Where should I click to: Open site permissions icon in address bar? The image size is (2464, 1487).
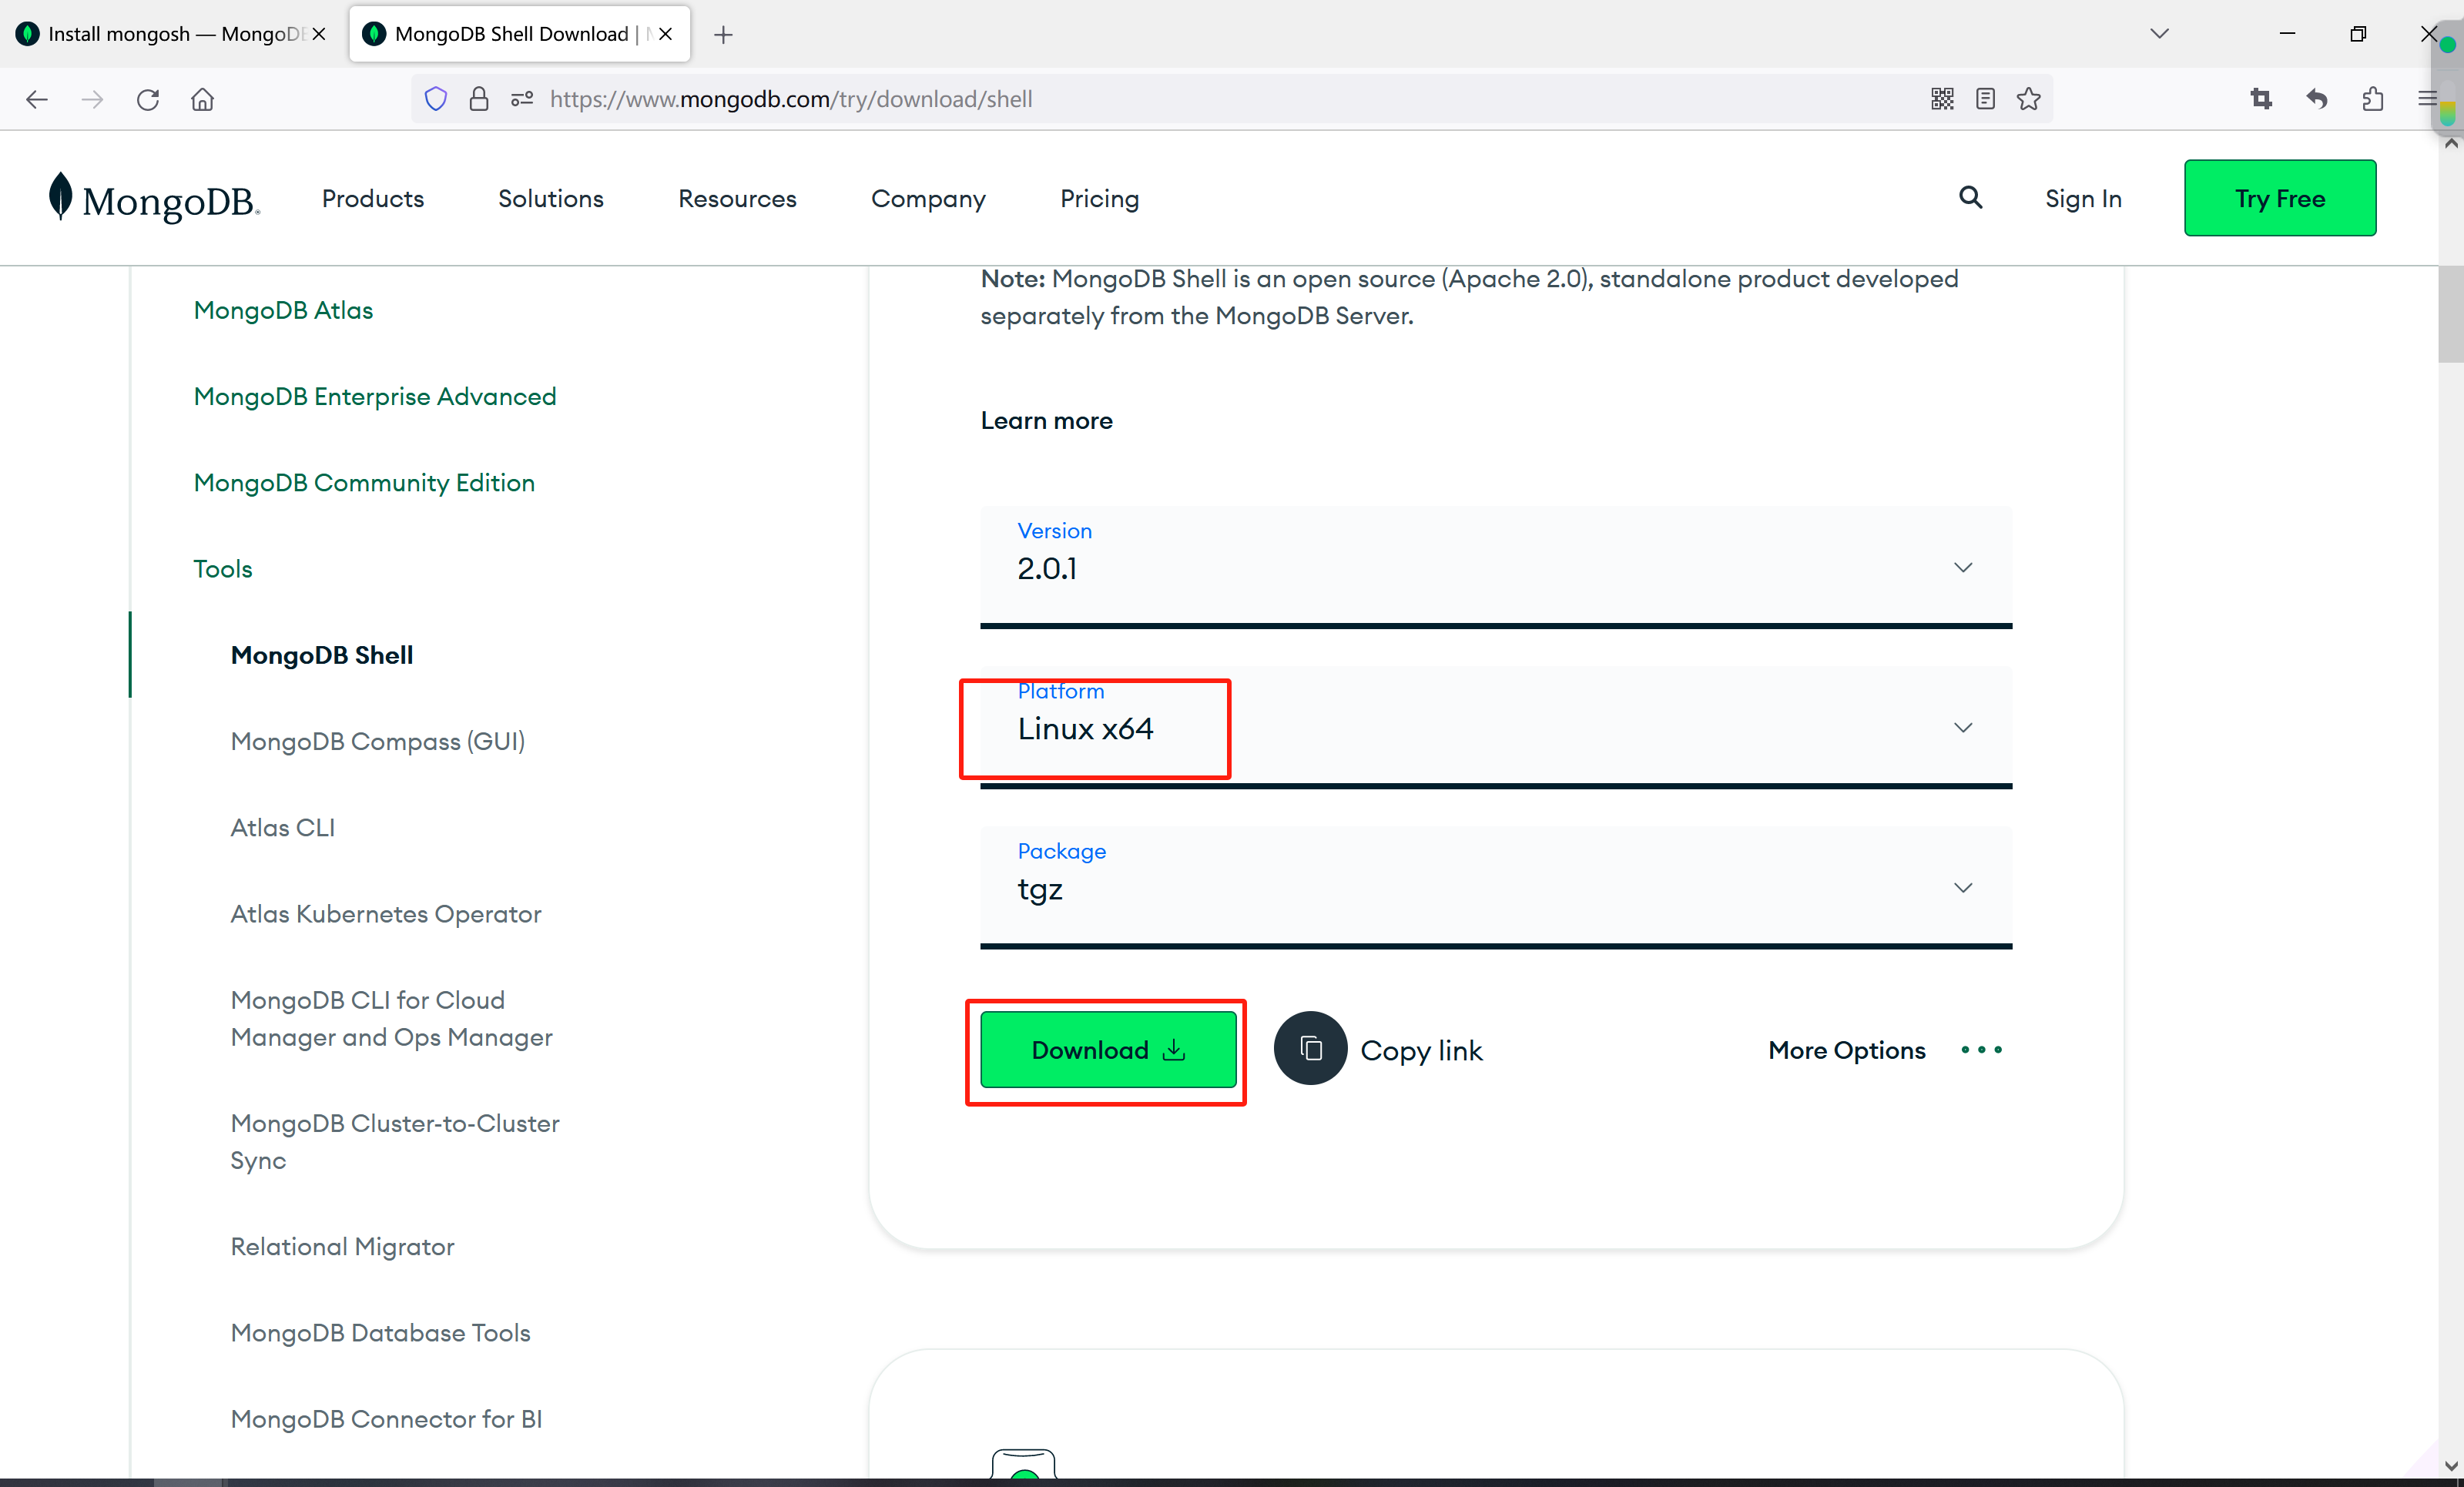coord(522,99)
